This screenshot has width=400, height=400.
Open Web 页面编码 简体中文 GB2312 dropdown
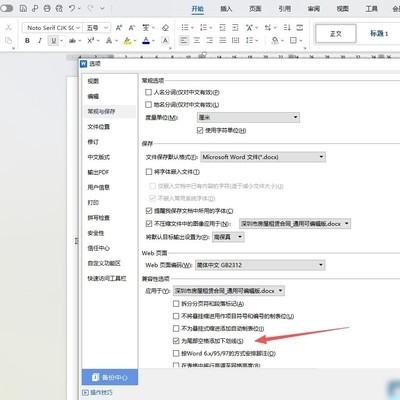[260, 265]
